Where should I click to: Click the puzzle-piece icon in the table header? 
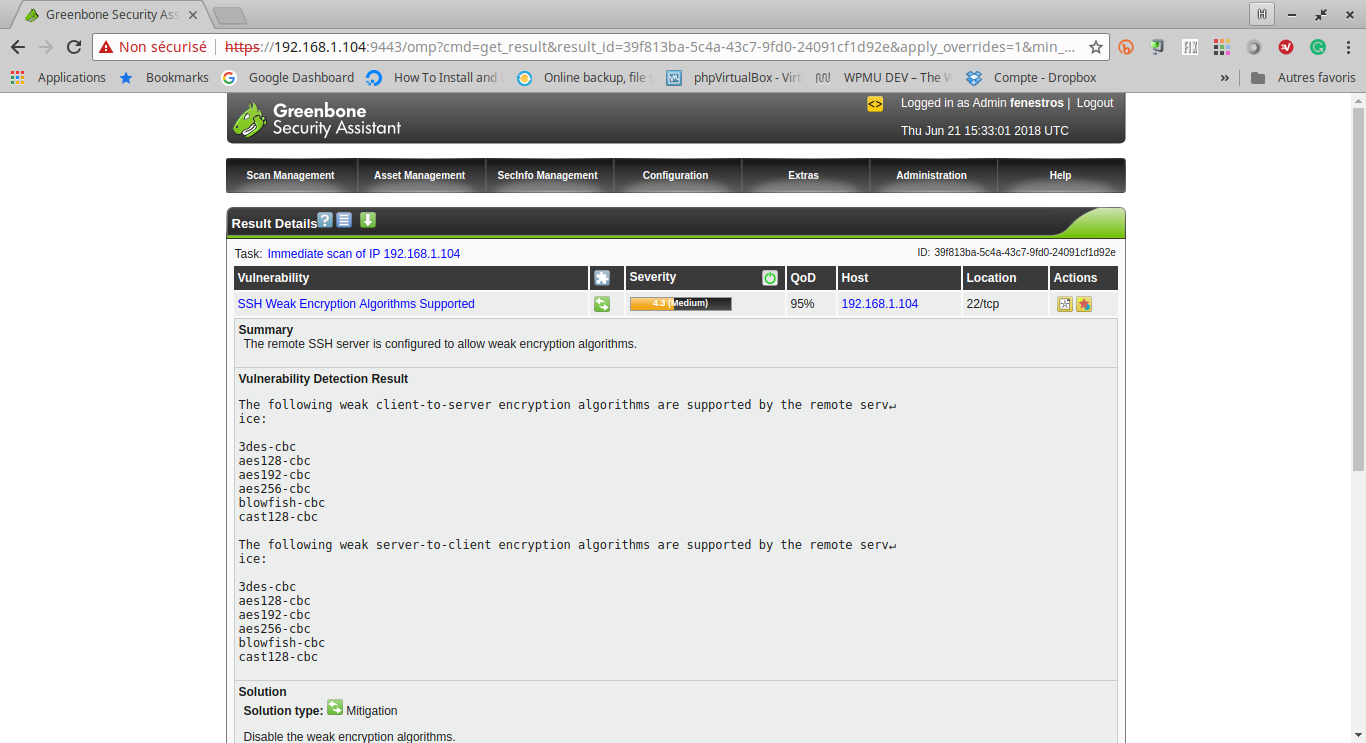point(602,278)
